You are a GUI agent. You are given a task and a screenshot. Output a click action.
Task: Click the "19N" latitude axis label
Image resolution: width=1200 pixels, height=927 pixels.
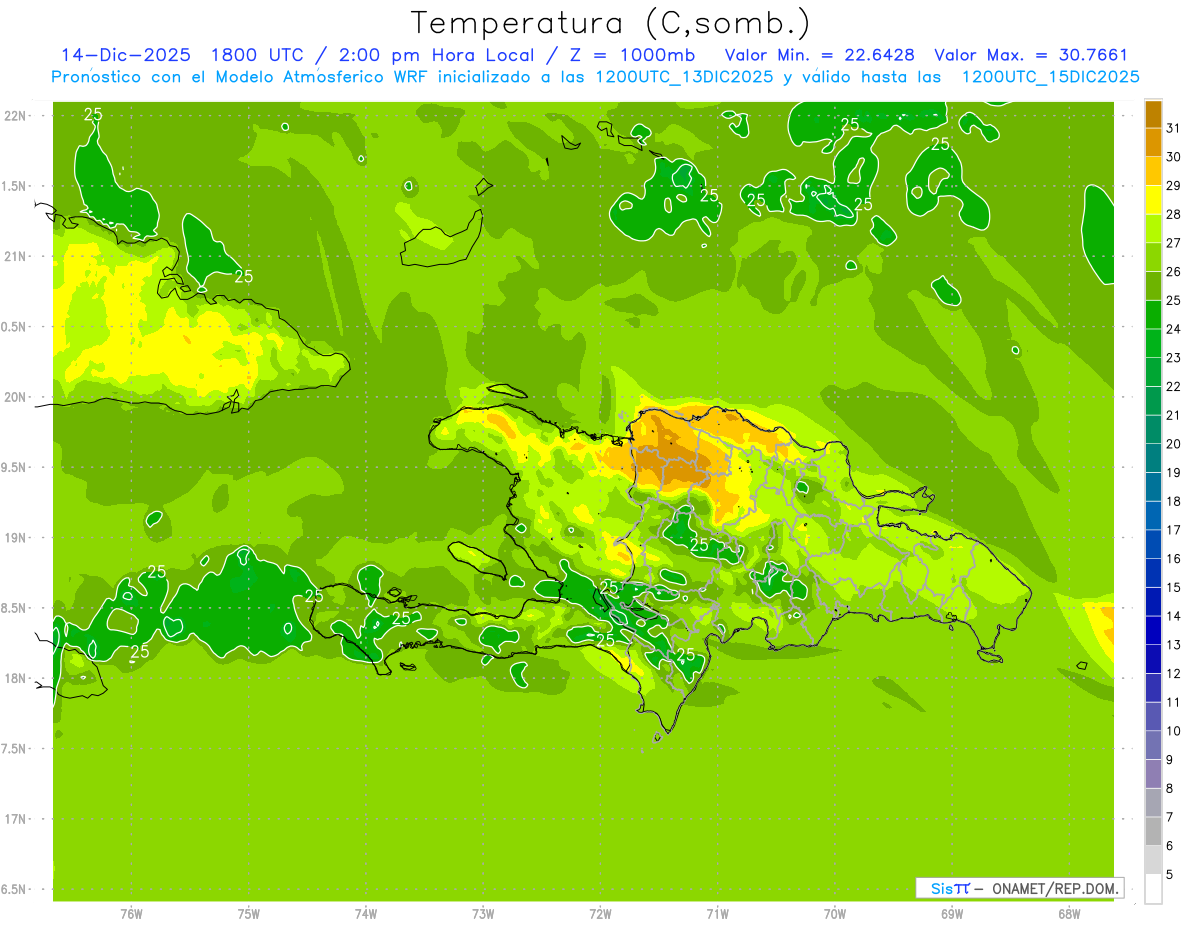coord(15,538)
